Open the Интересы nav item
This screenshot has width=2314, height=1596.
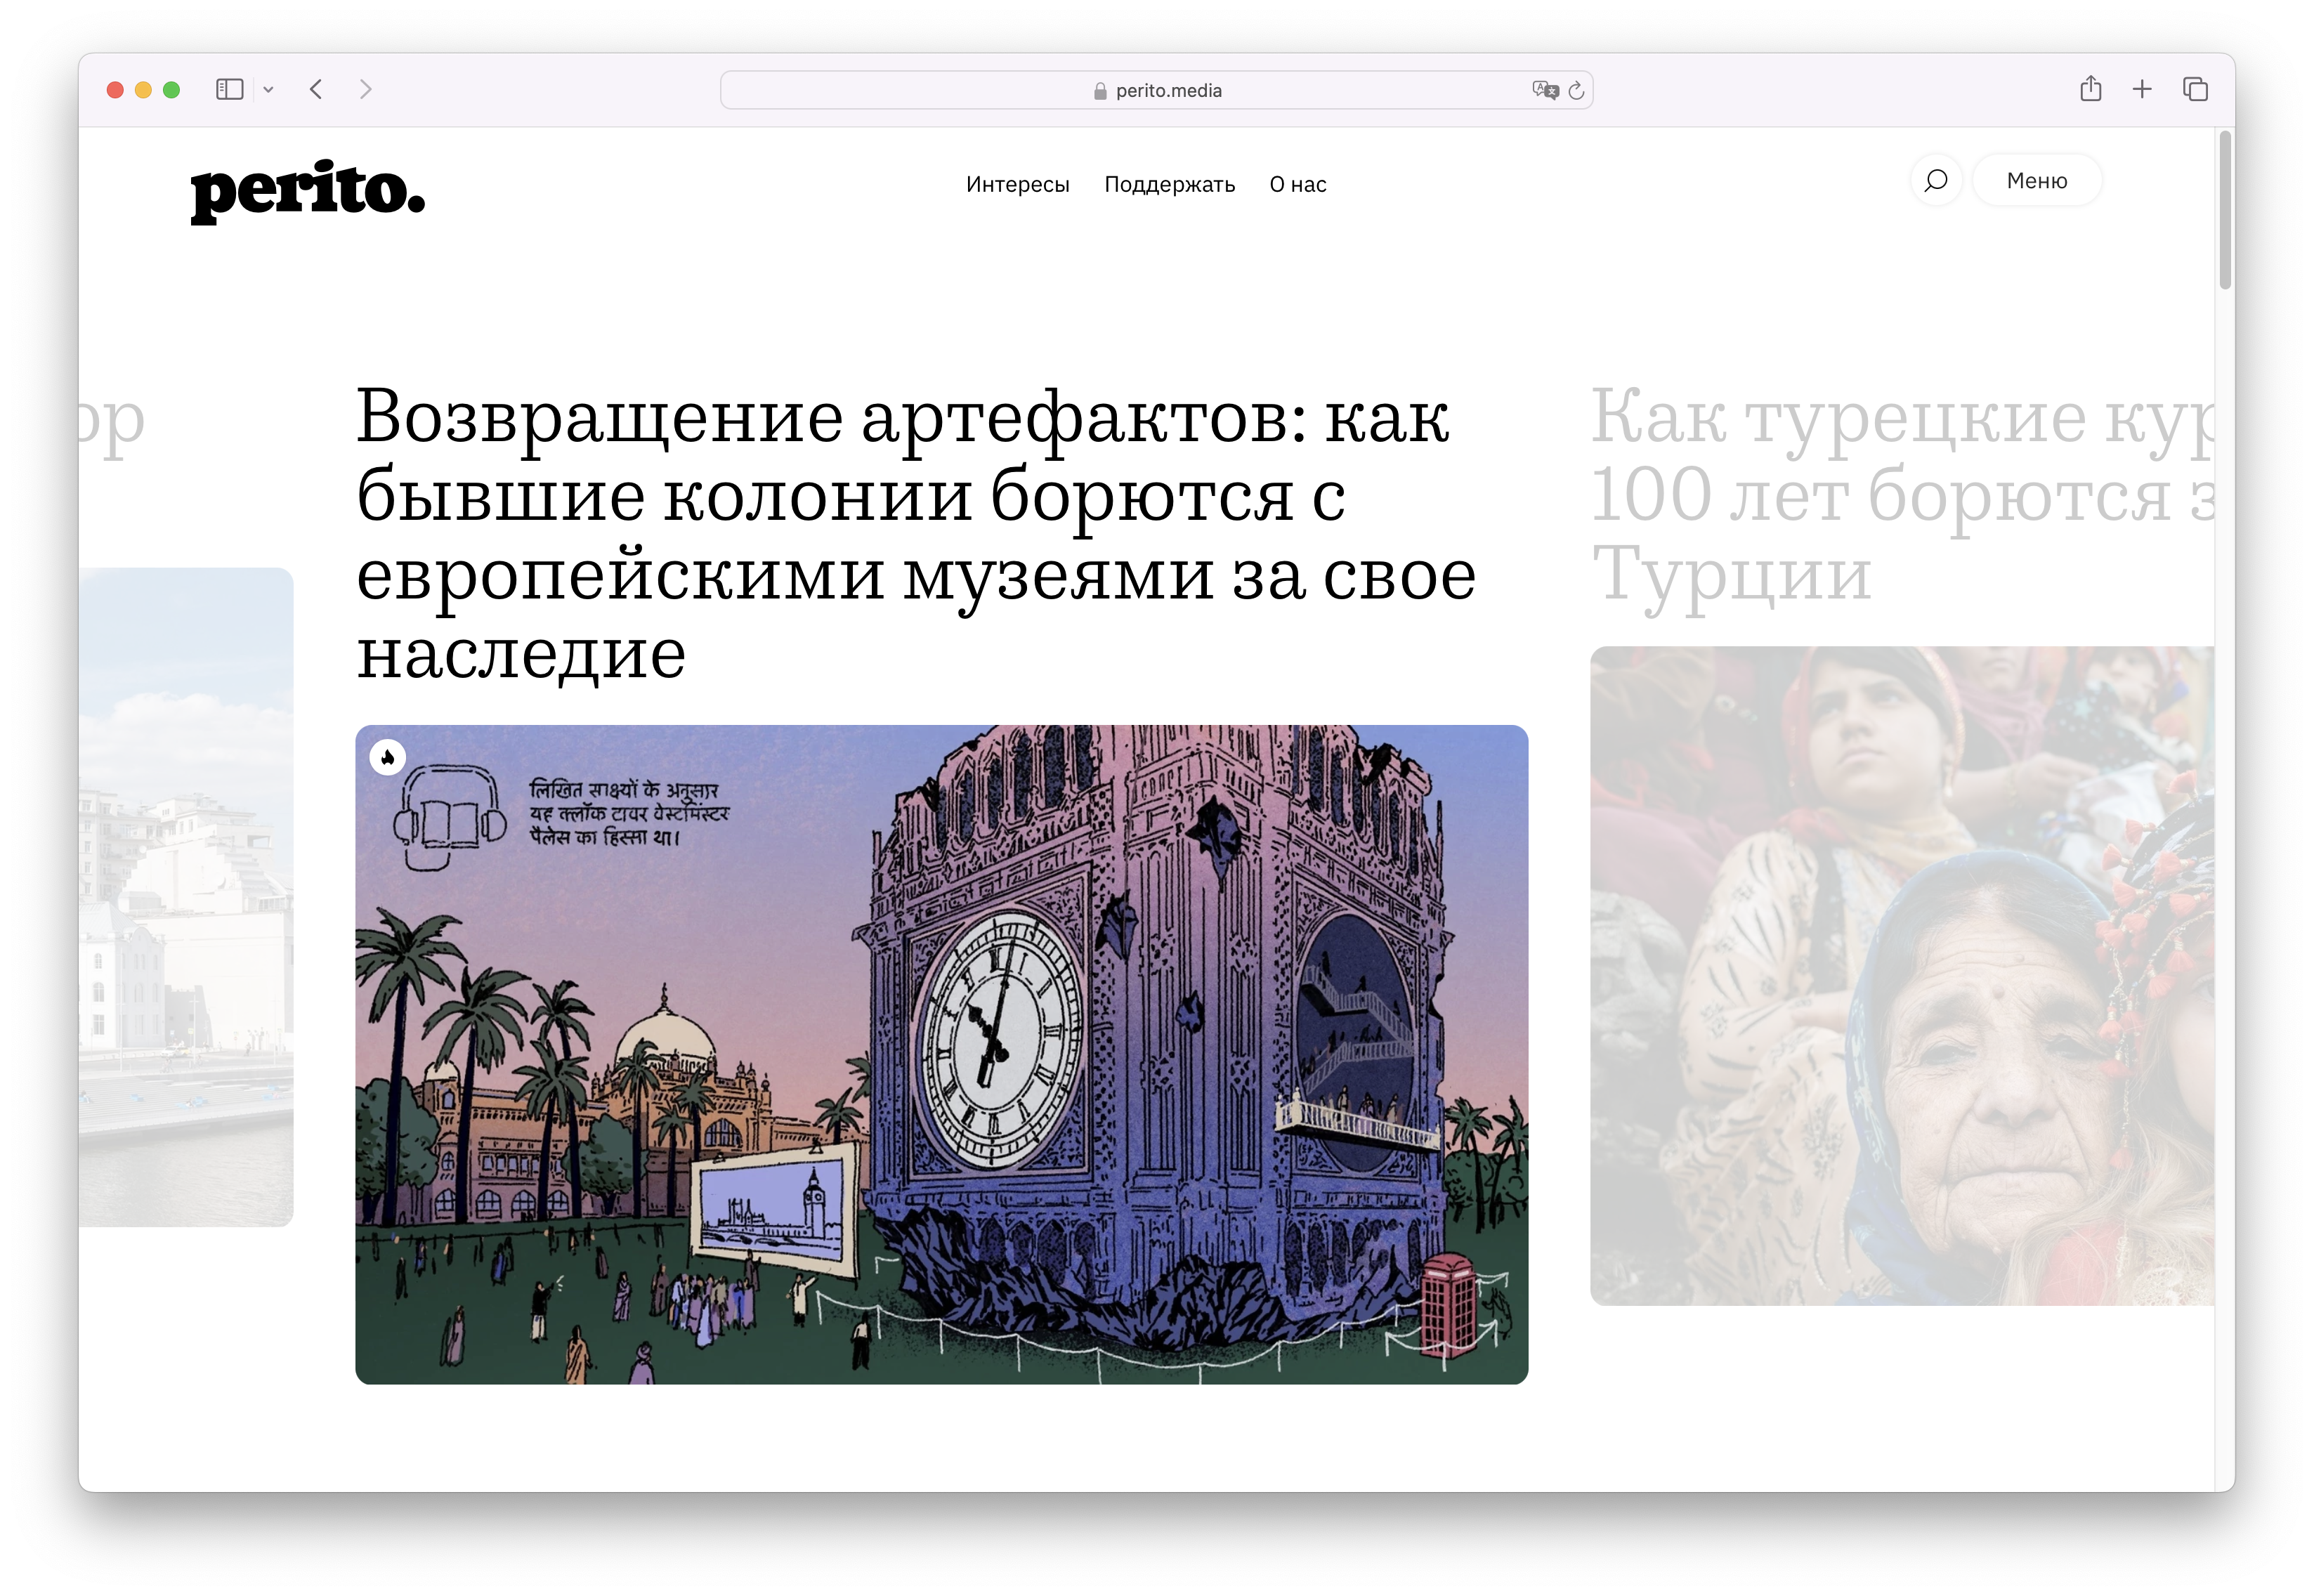point(1017,185)
